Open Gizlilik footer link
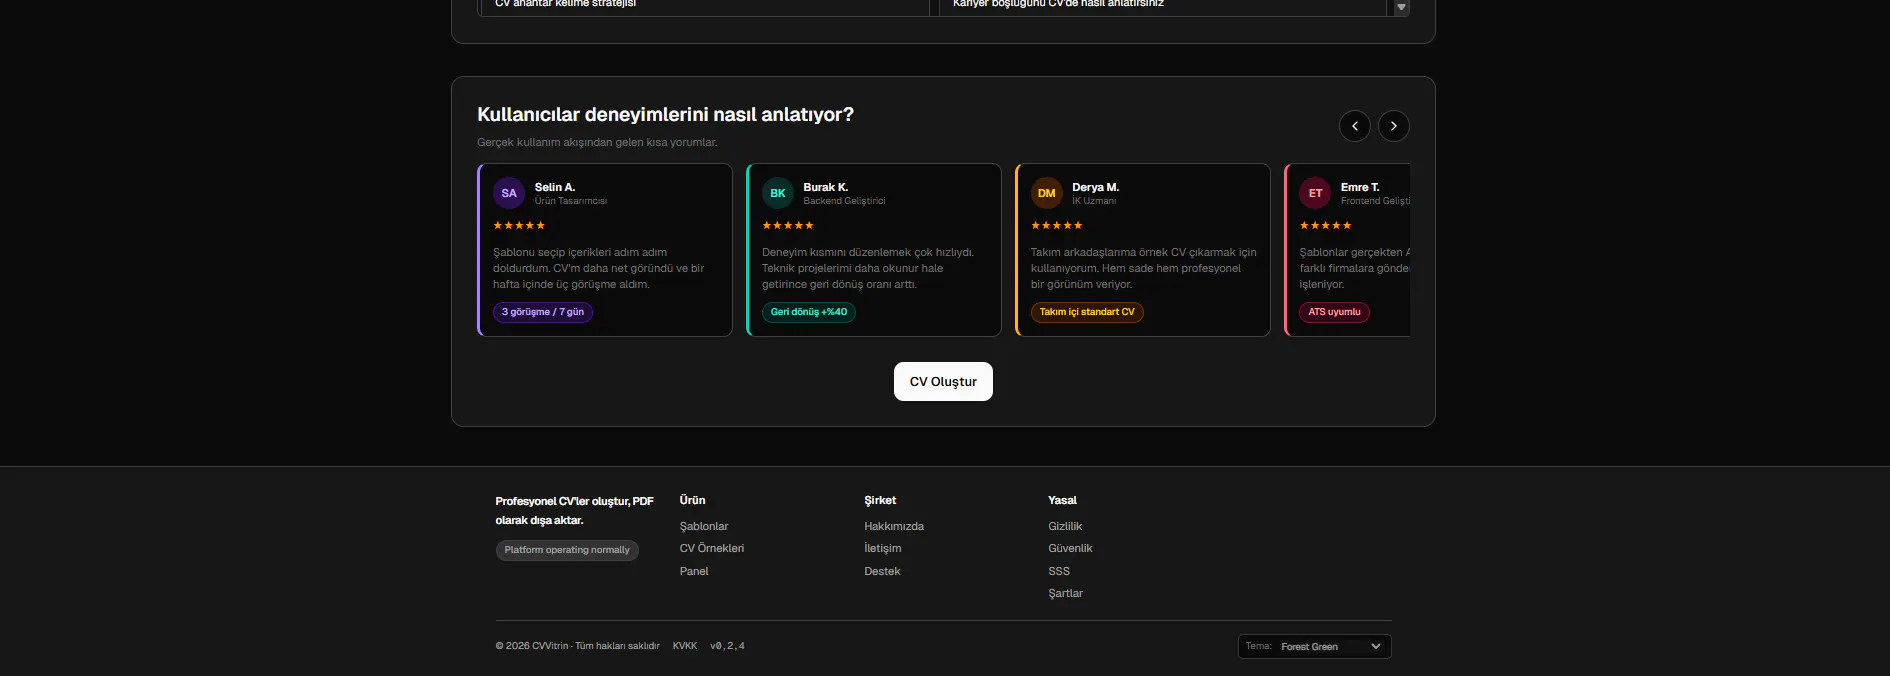This screenshot has height=676, width=1890. 1065,526
